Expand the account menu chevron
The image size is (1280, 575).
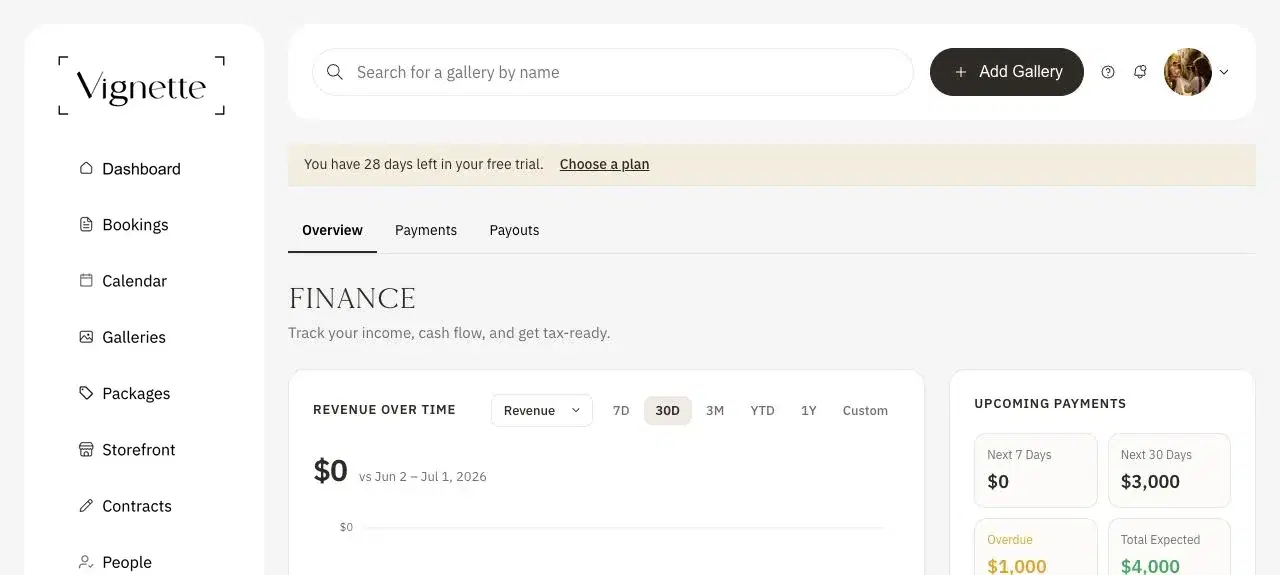[1224, 72]
